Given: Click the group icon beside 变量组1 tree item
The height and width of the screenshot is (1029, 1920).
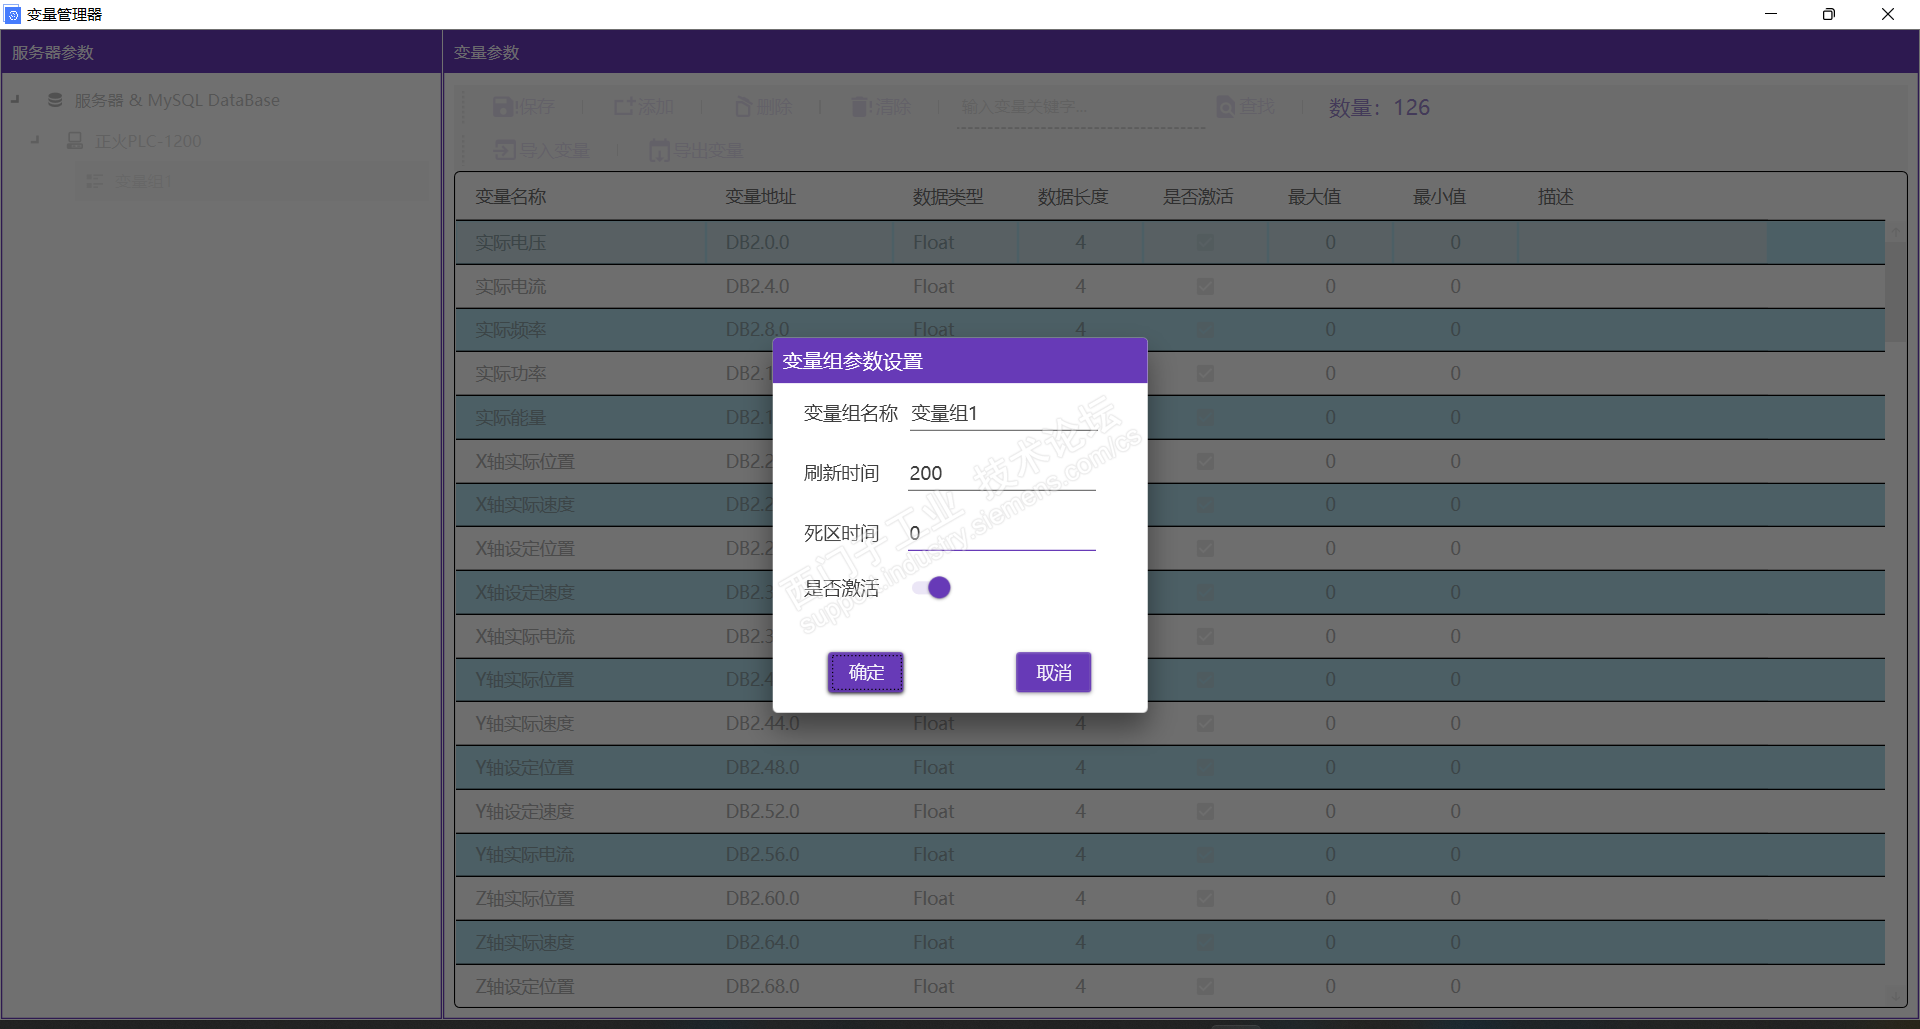Looking at the screenshot, I should (x=94, y=181).
